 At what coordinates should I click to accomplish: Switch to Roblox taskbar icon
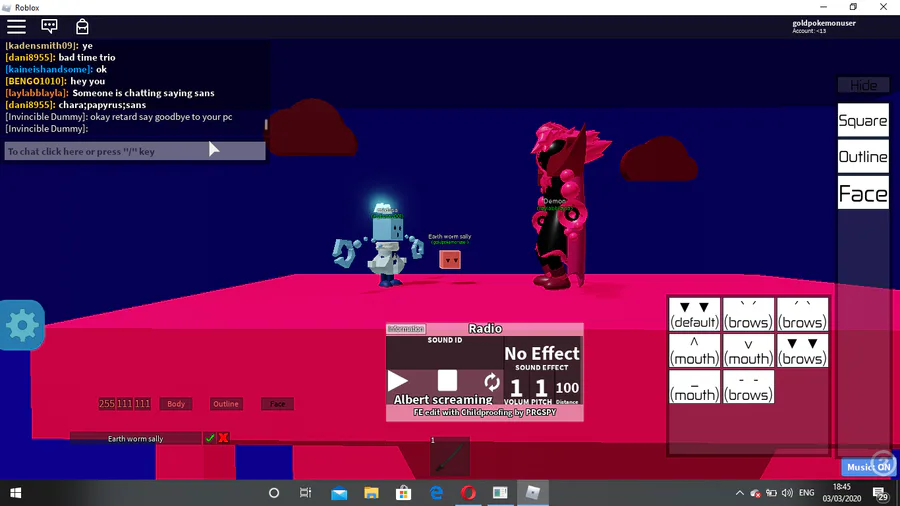click(x=533, y=493)
